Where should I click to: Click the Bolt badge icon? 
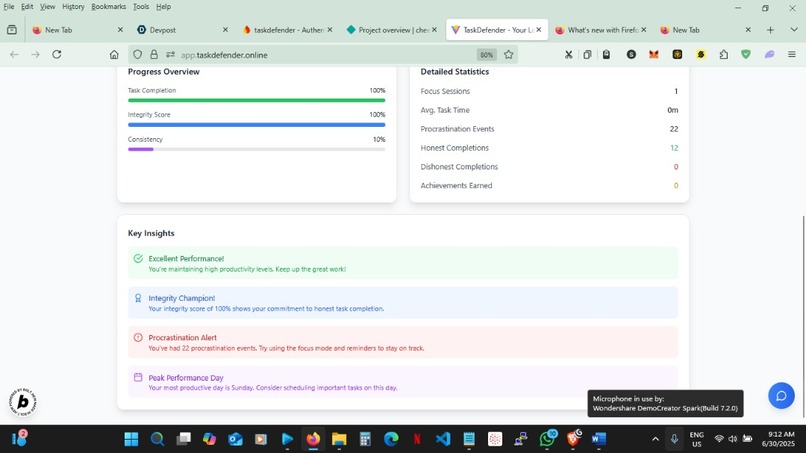(23, 402)
